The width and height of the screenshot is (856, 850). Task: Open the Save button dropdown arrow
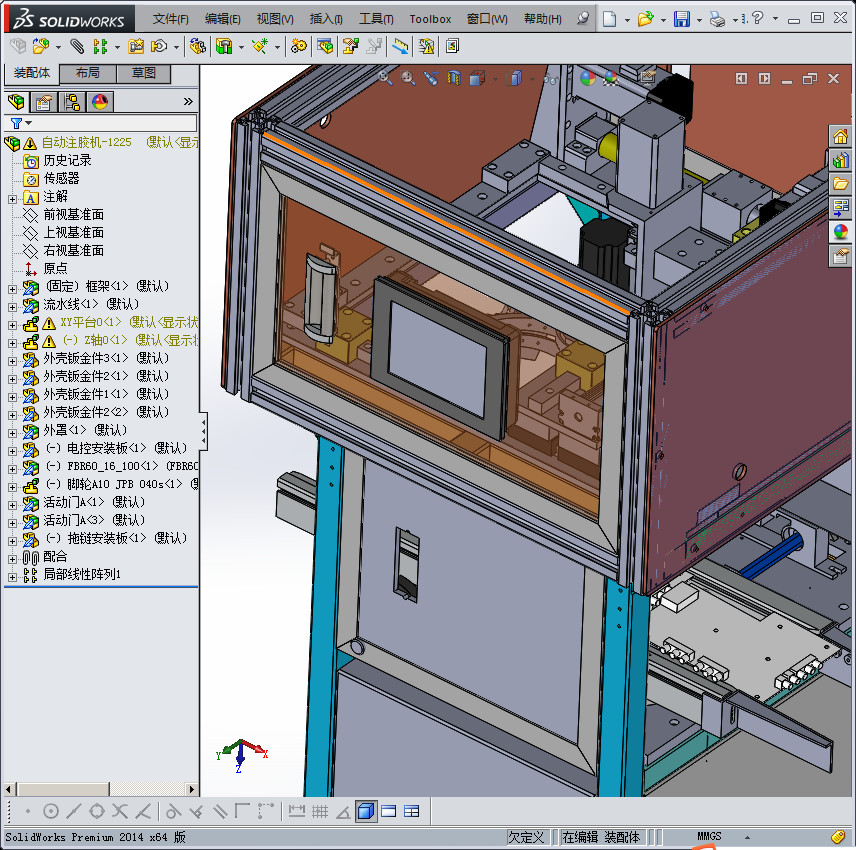[699, 20]
